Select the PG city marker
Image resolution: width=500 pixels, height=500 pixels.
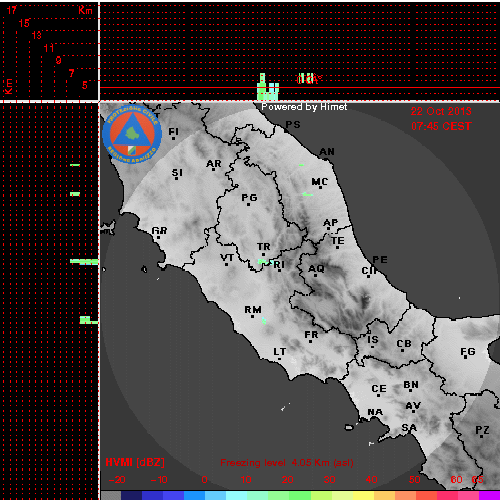[x=248, y=204]
